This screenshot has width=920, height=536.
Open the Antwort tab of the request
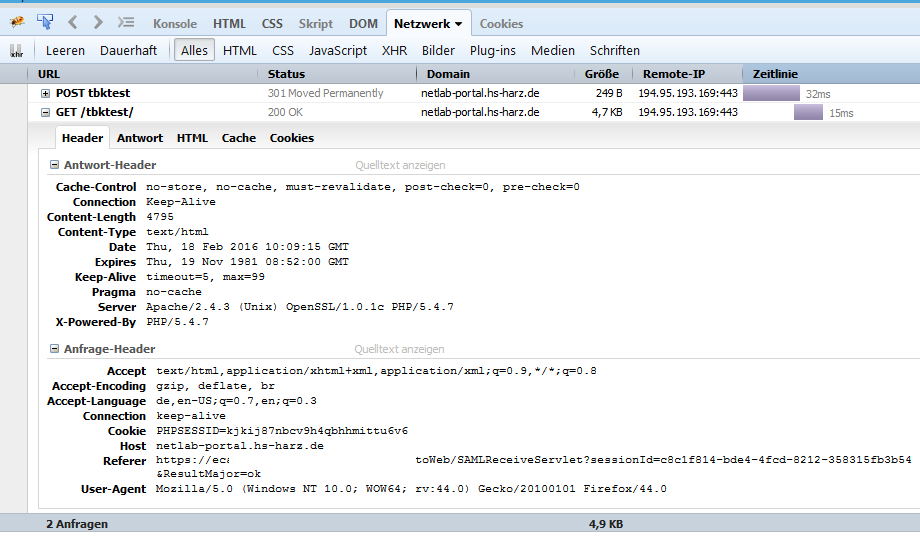(140, 138)
